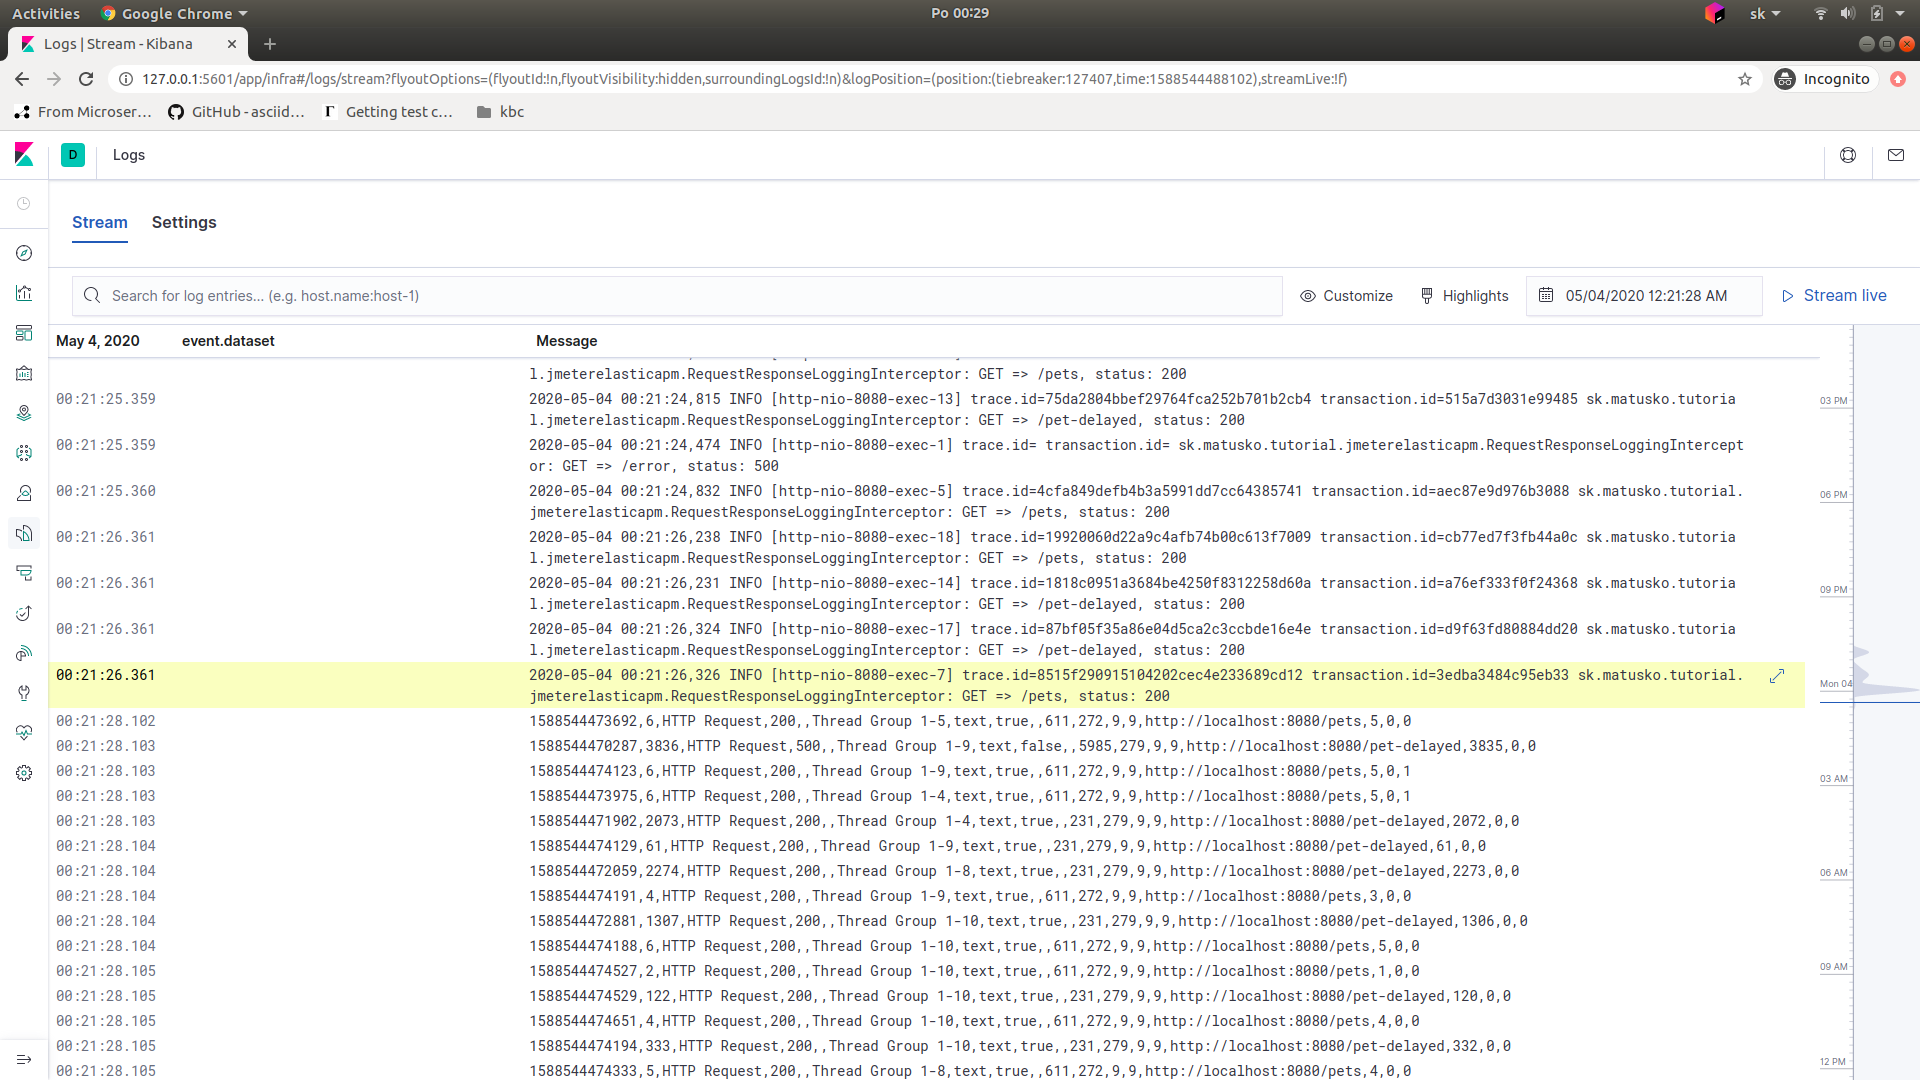
Task: Click the Kibana logo icon
Action: [x=24, y=154]
